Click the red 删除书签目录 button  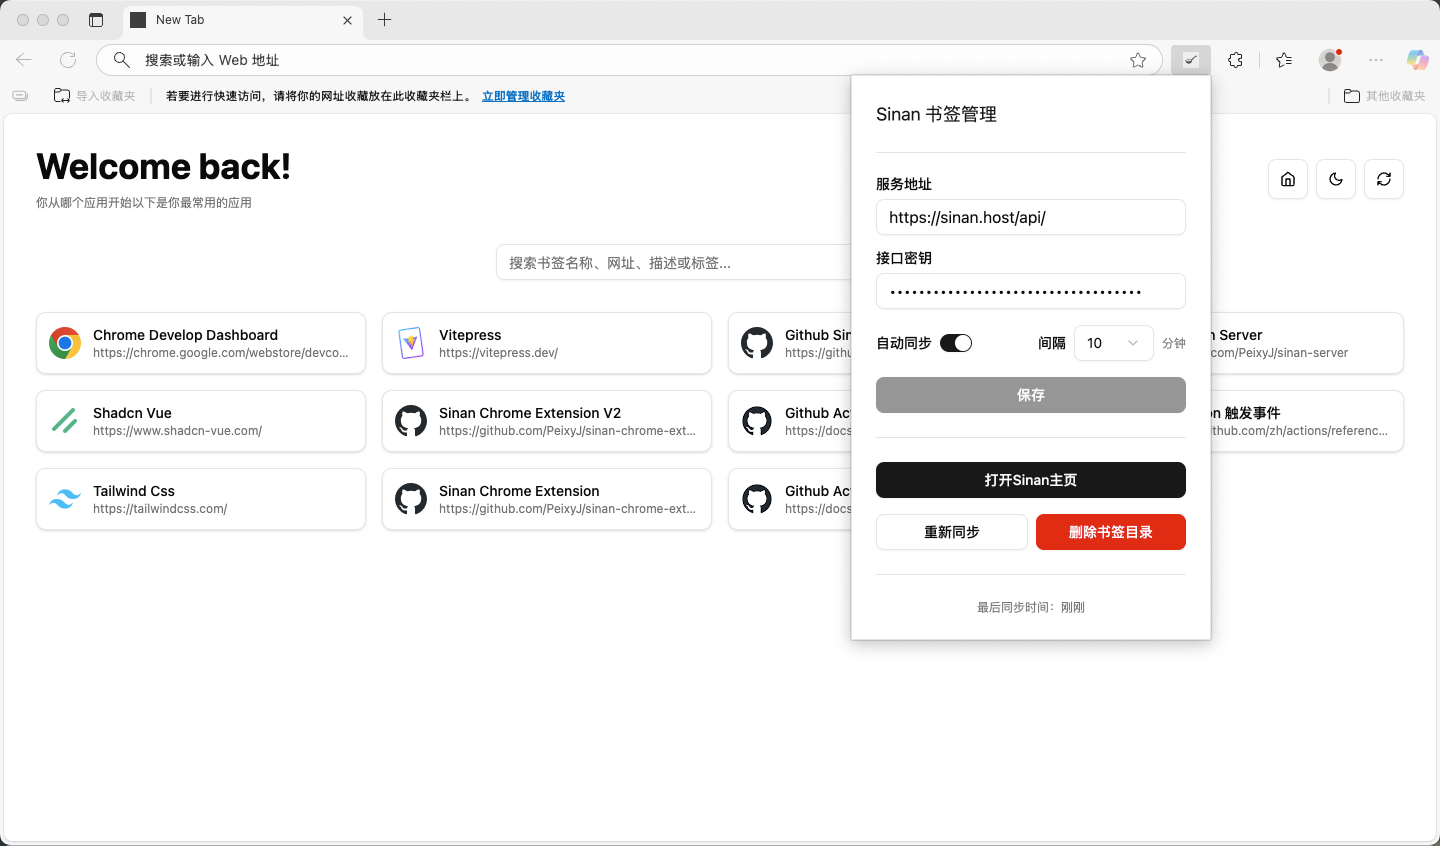coord(1111,532)
